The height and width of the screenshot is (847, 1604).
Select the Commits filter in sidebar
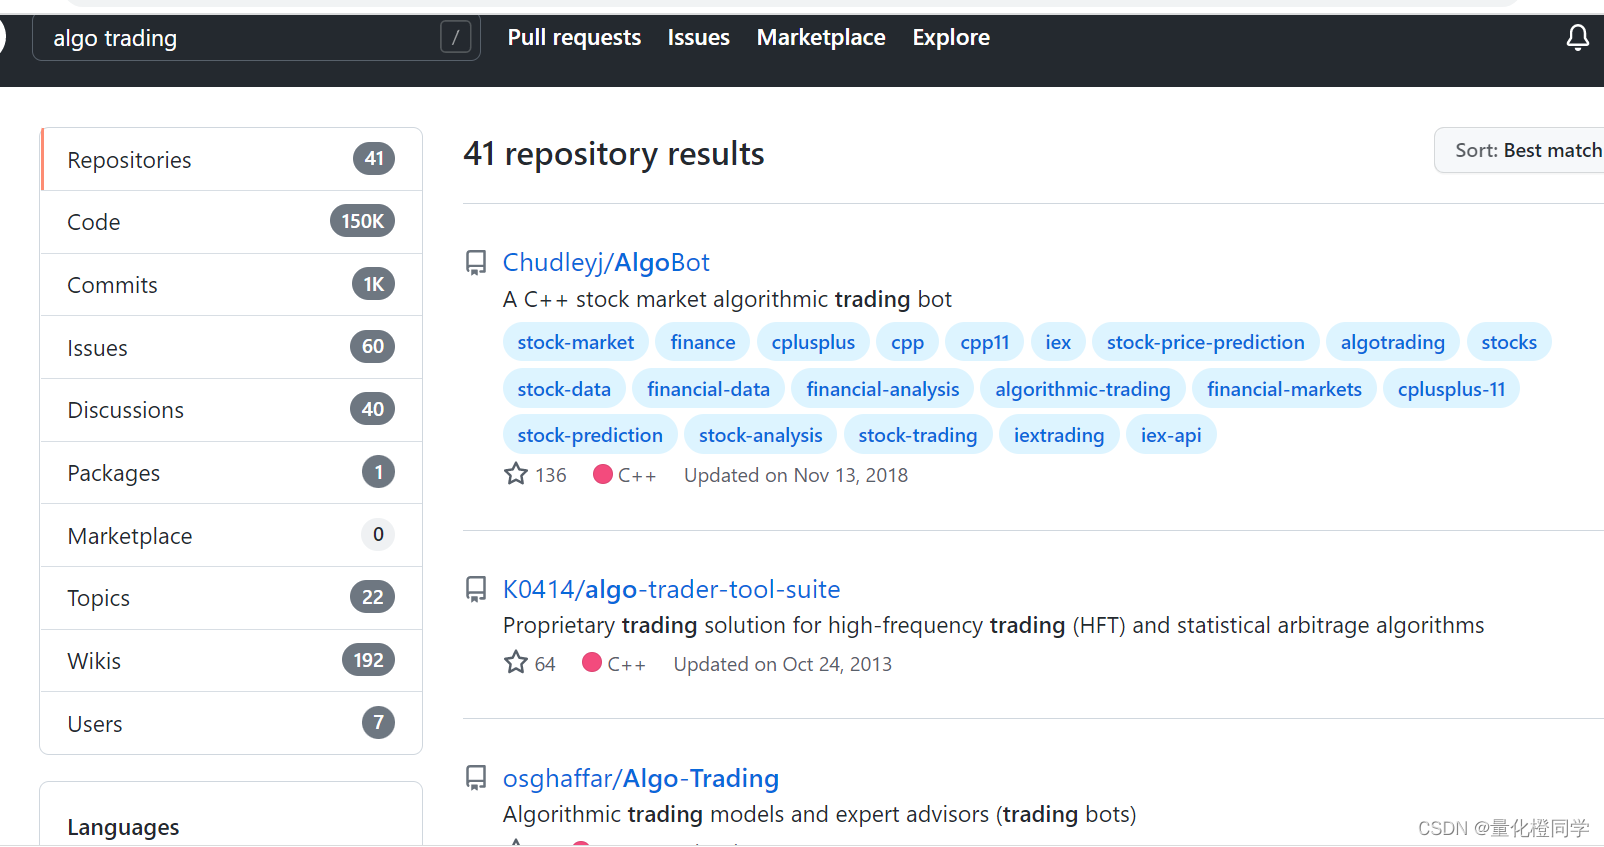point(231,285)
